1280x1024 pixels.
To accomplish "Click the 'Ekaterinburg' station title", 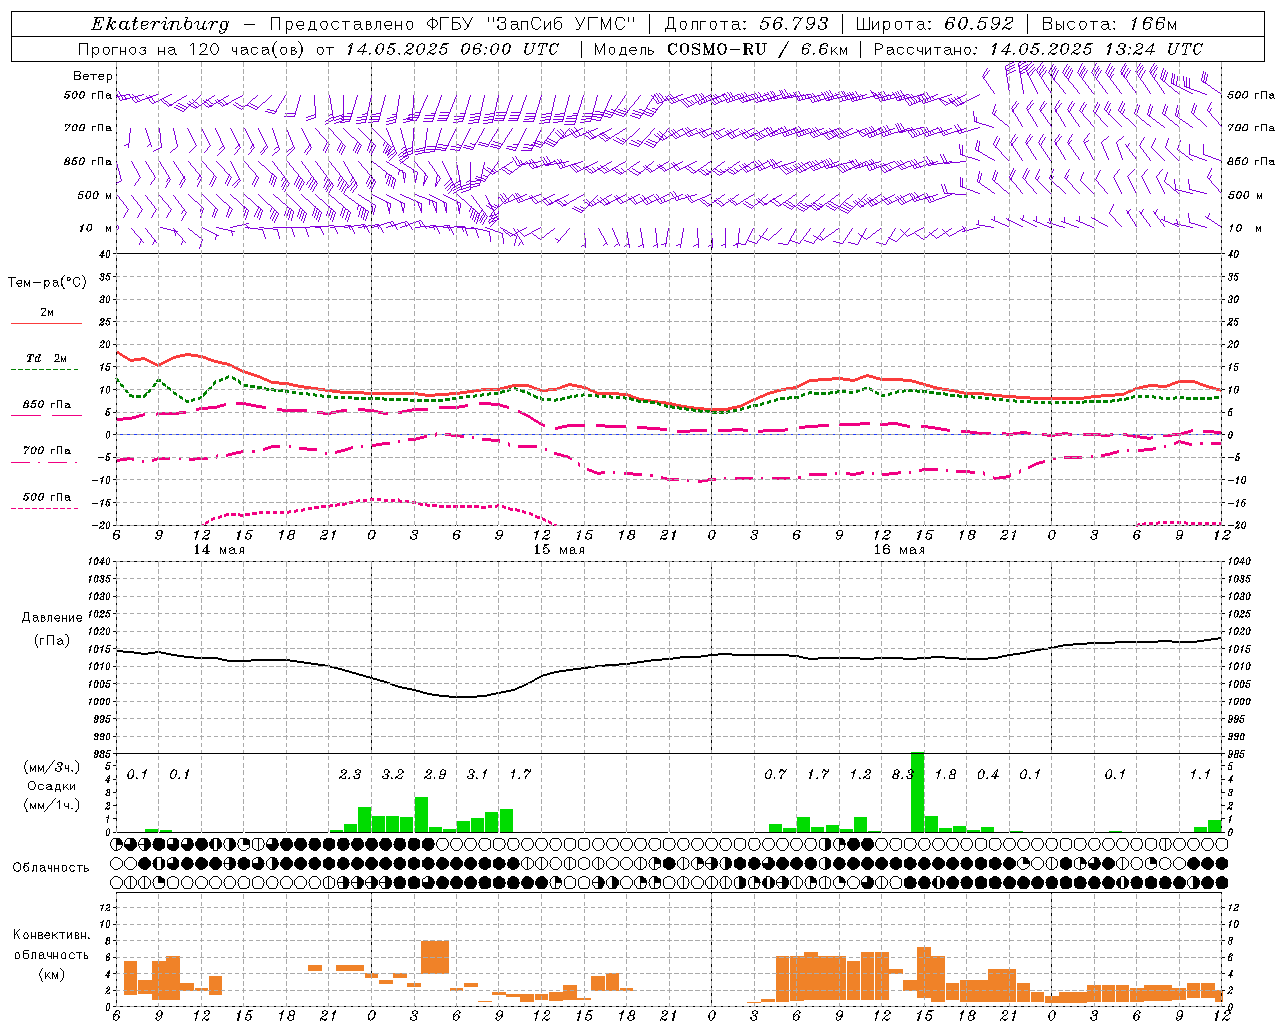I will (160, 24).
